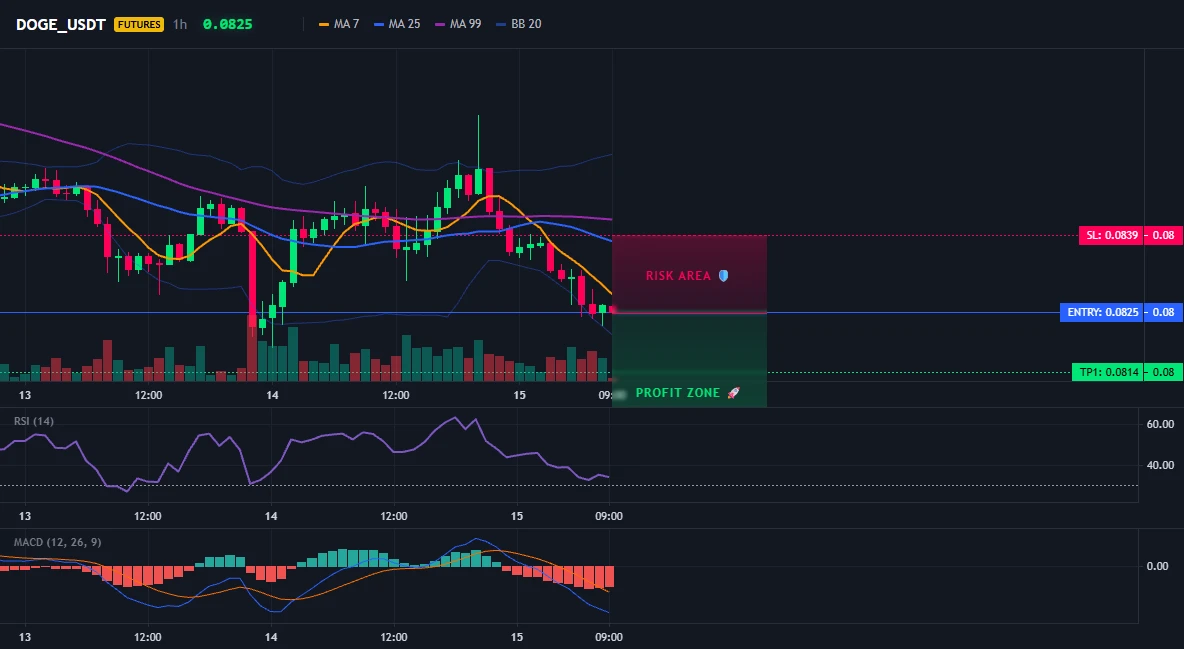
Task: Toggle the MA 7 legend entry
Action: (339, 24)
